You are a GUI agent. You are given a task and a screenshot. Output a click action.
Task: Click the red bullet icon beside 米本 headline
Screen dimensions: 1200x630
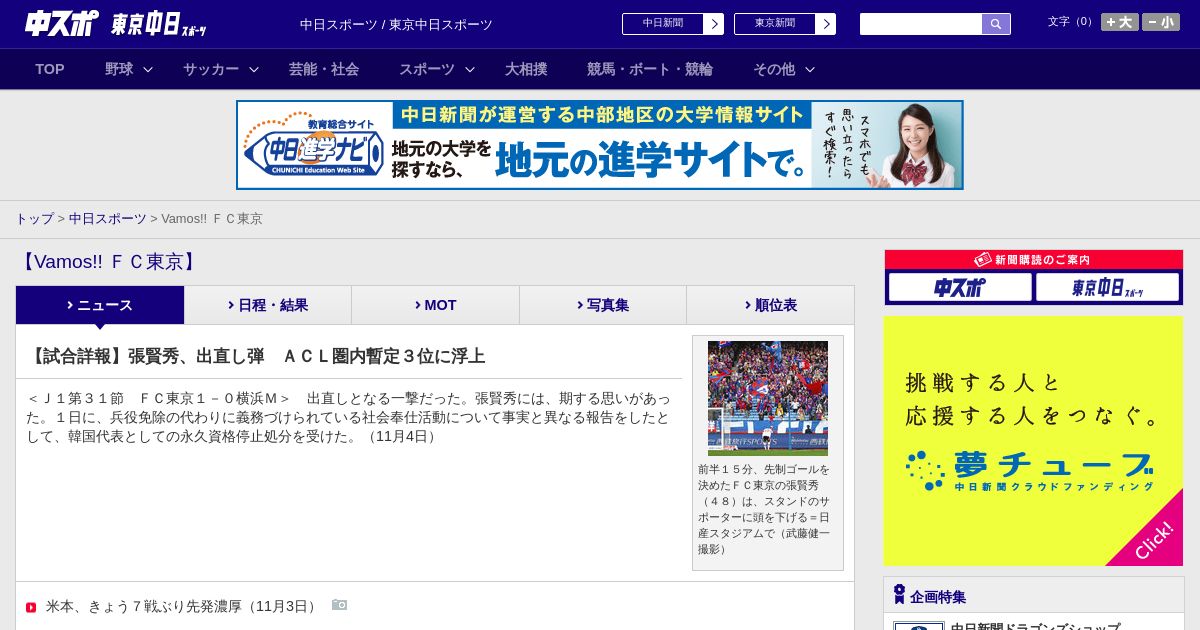(31, 607)
